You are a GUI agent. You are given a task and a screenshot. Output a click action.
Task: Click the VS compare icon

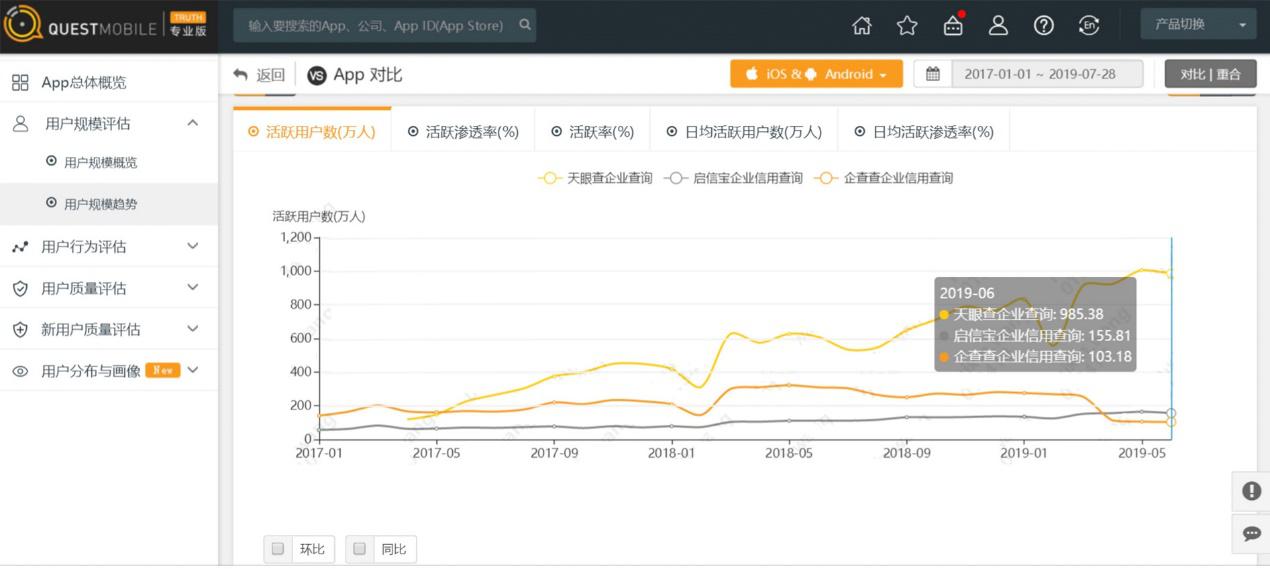click(317, 75)
